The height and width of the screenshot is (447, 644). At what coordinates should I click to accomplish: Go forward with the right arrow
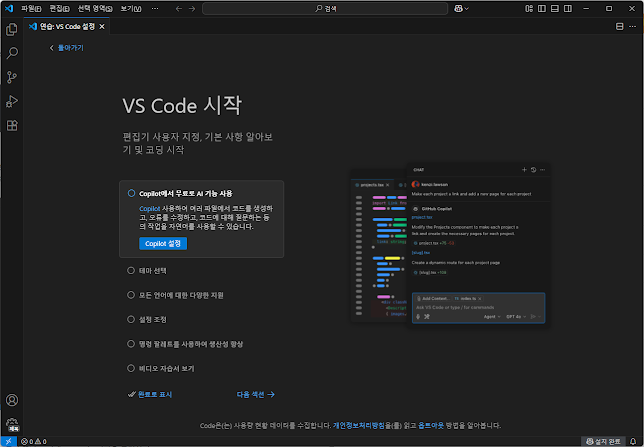click(x=192, y=9)
